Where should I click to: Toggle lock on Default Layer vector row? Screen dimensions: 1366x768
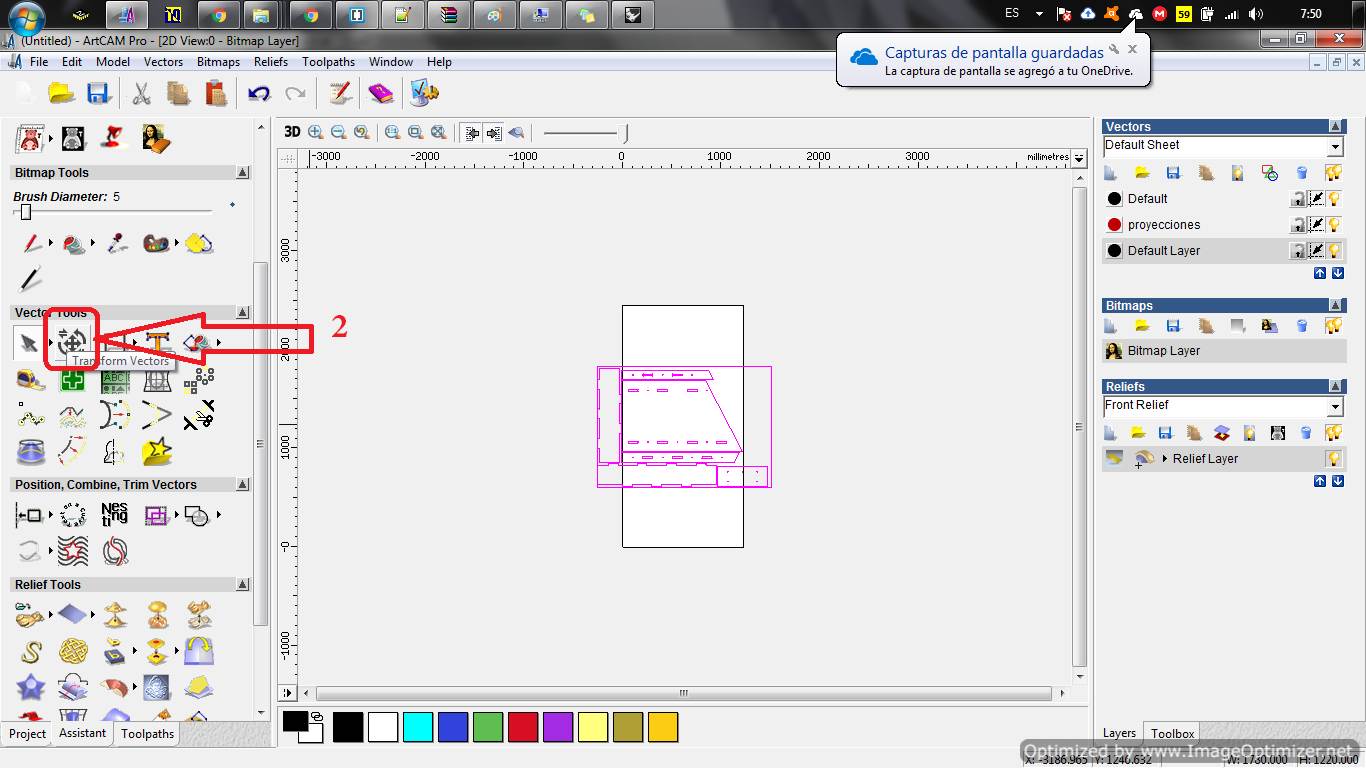tap(1298, 251)
